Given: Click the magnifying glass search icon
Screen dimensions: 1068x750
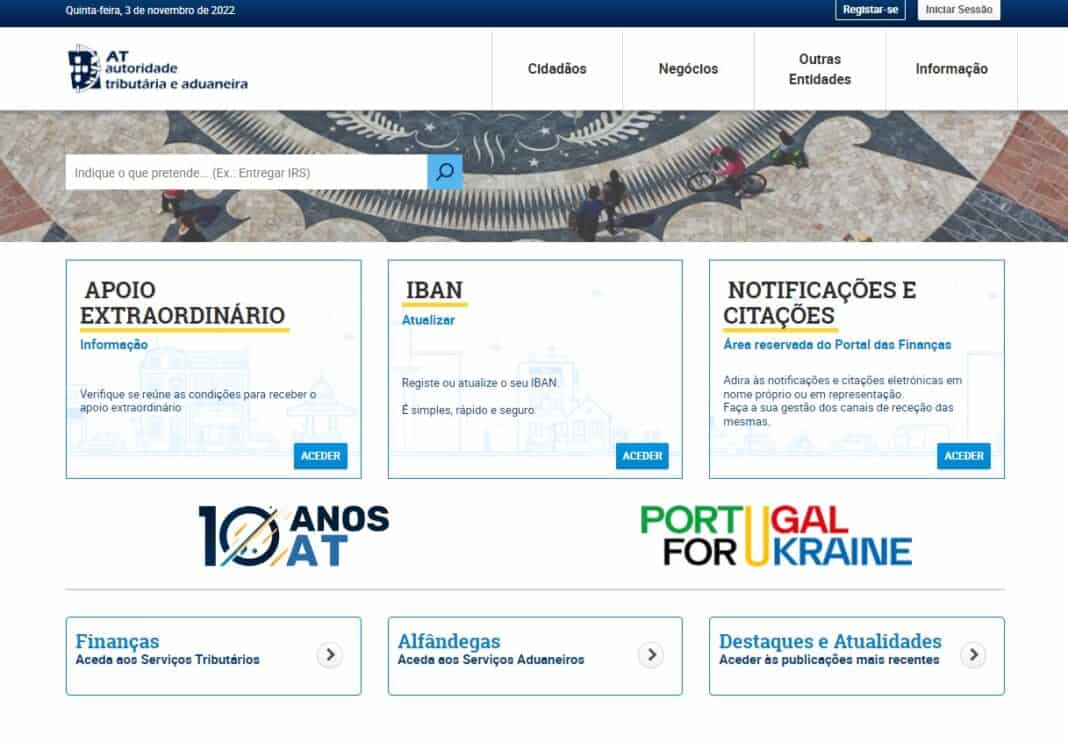Looking at the screenshot, I should tap(445, 172).
